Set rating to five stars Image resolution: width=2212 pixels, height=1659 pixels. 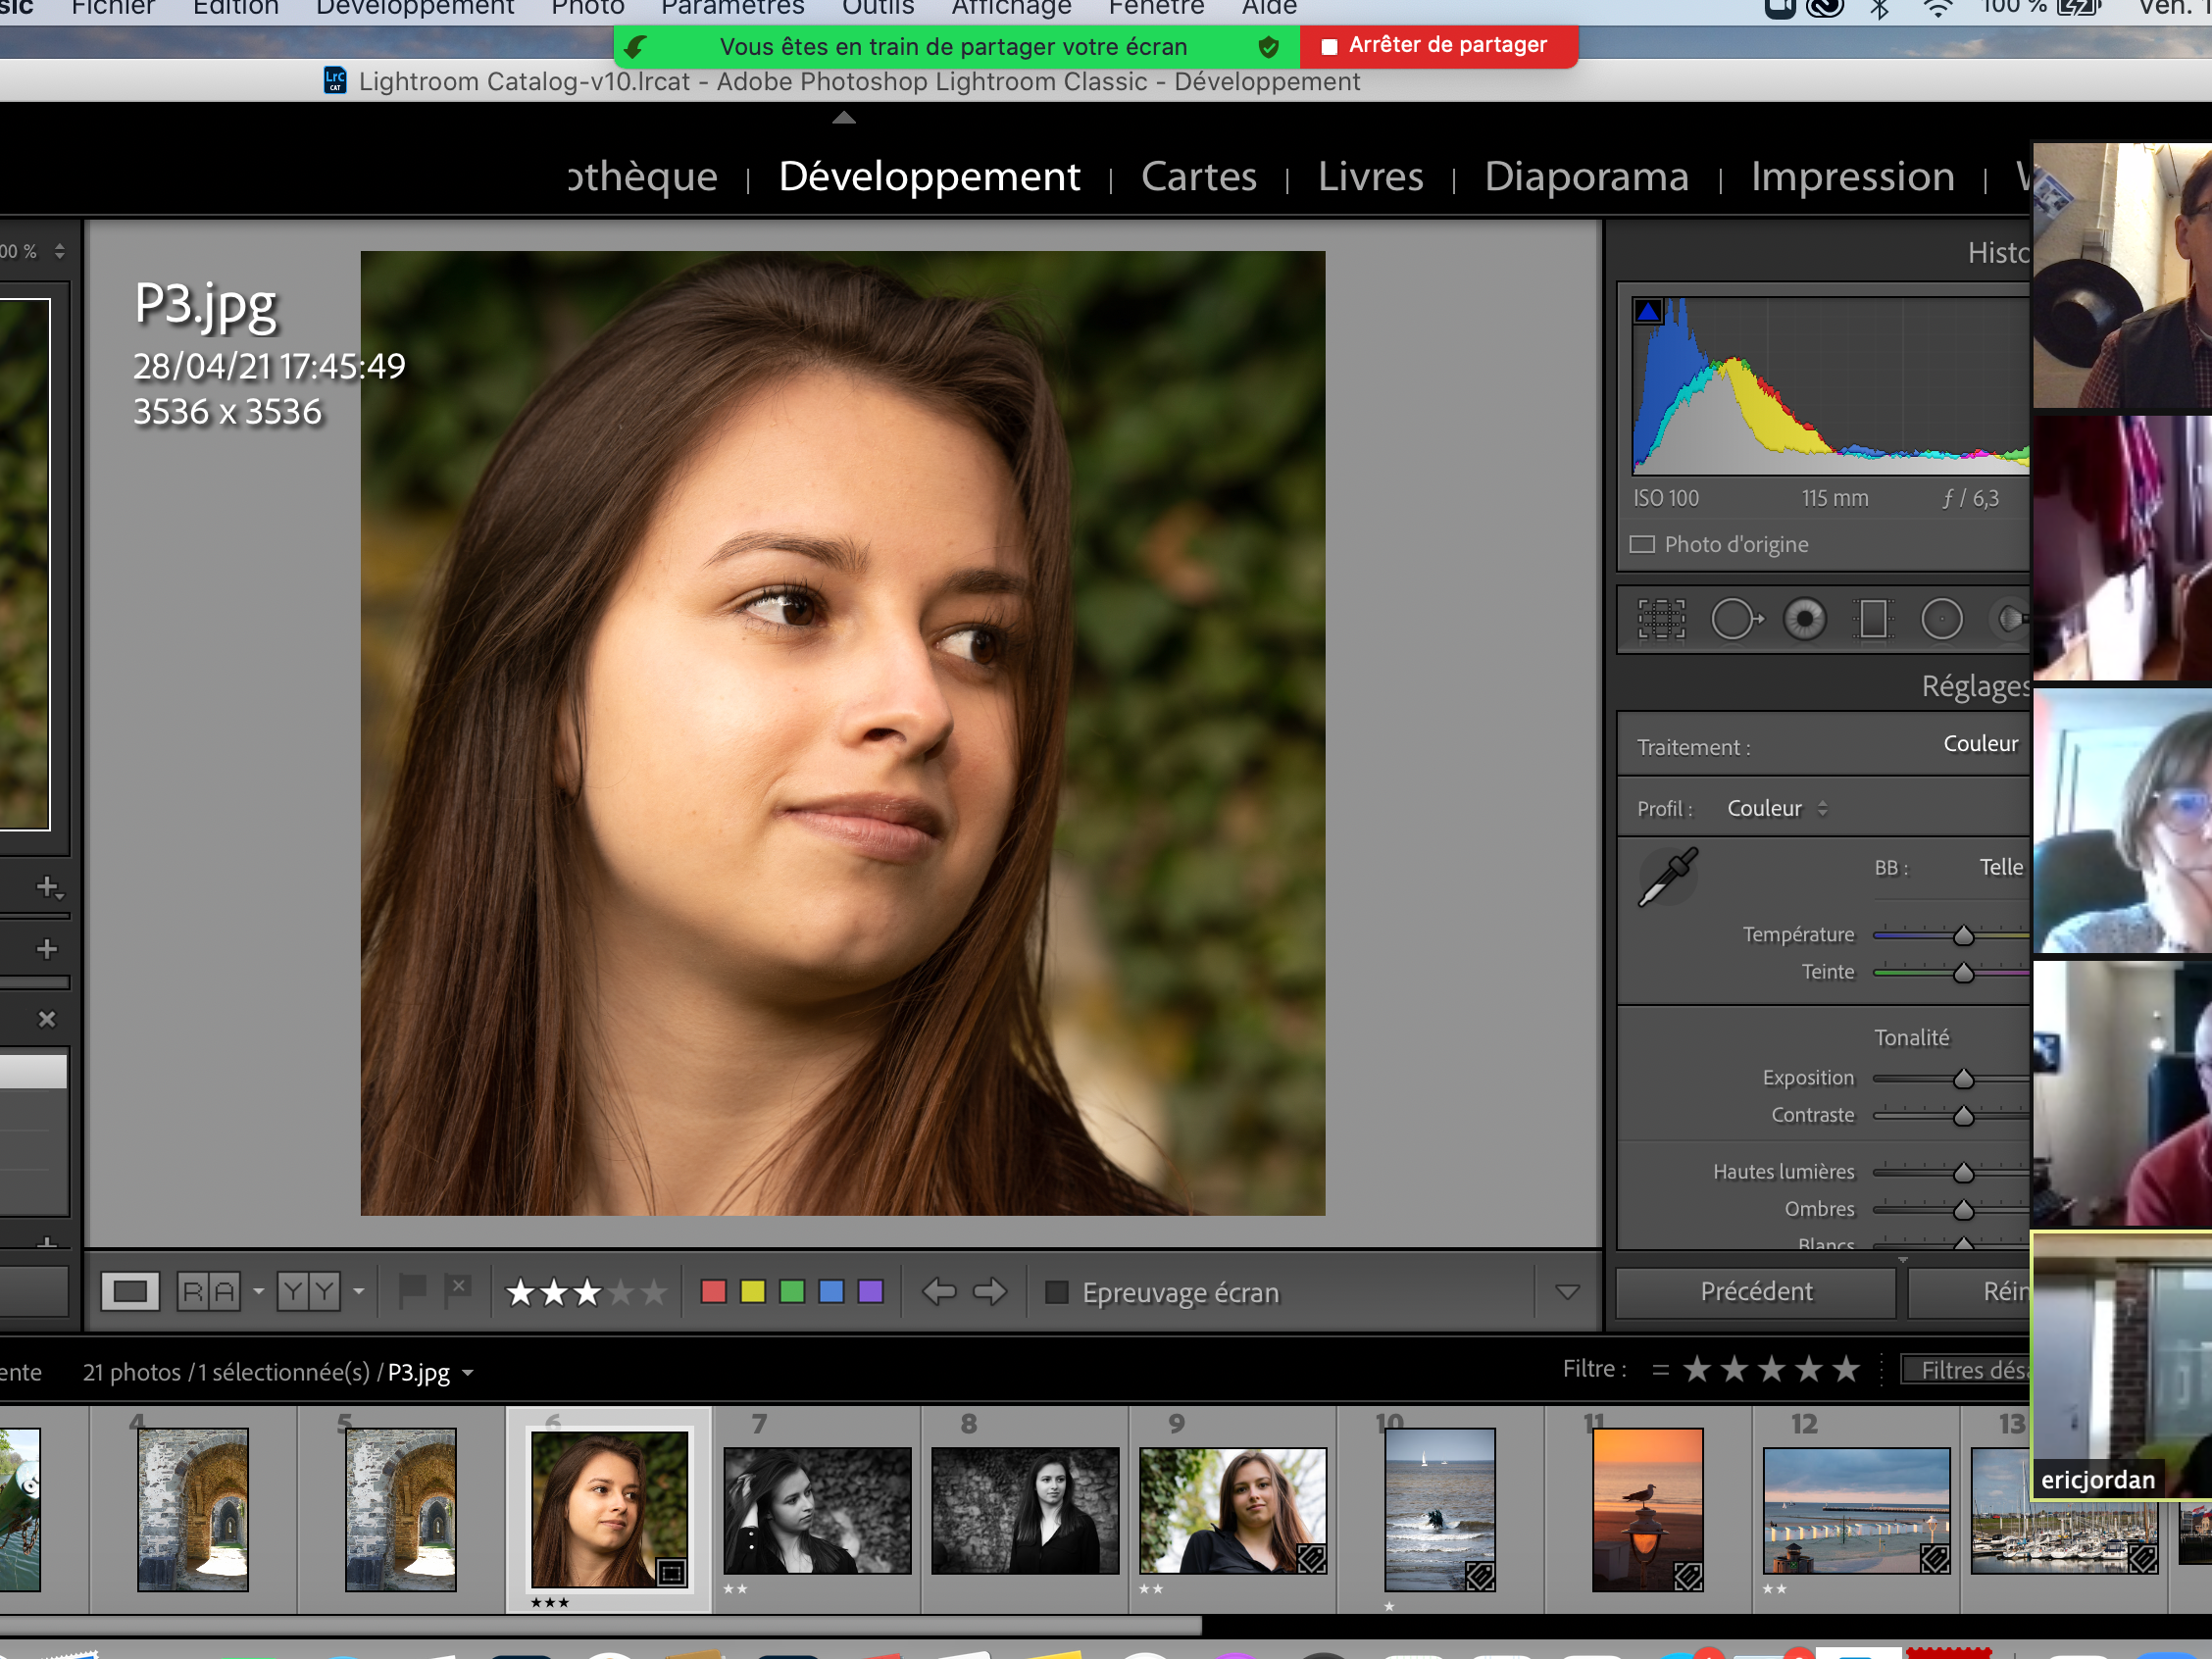point(654,1292)
